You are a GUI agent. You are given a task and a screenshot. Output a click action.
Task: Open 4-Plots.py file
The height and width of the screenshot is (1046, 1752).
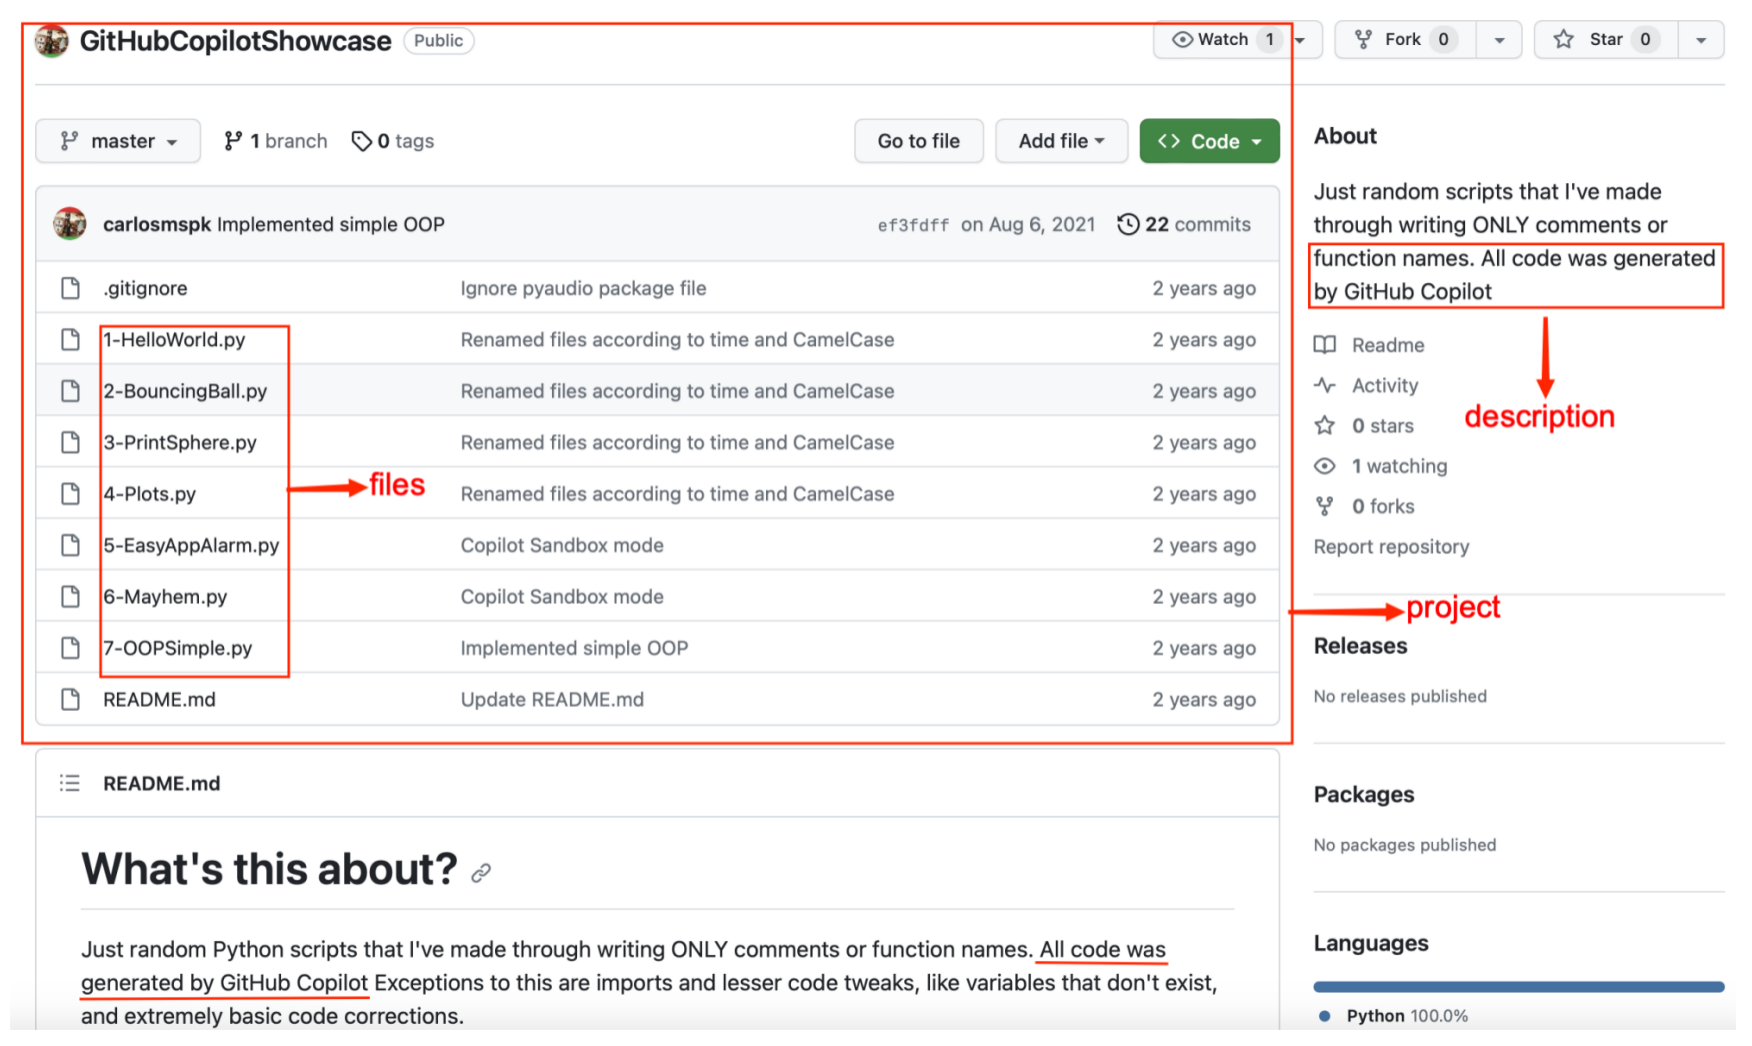pyautogui.click(x=150, y=494)
